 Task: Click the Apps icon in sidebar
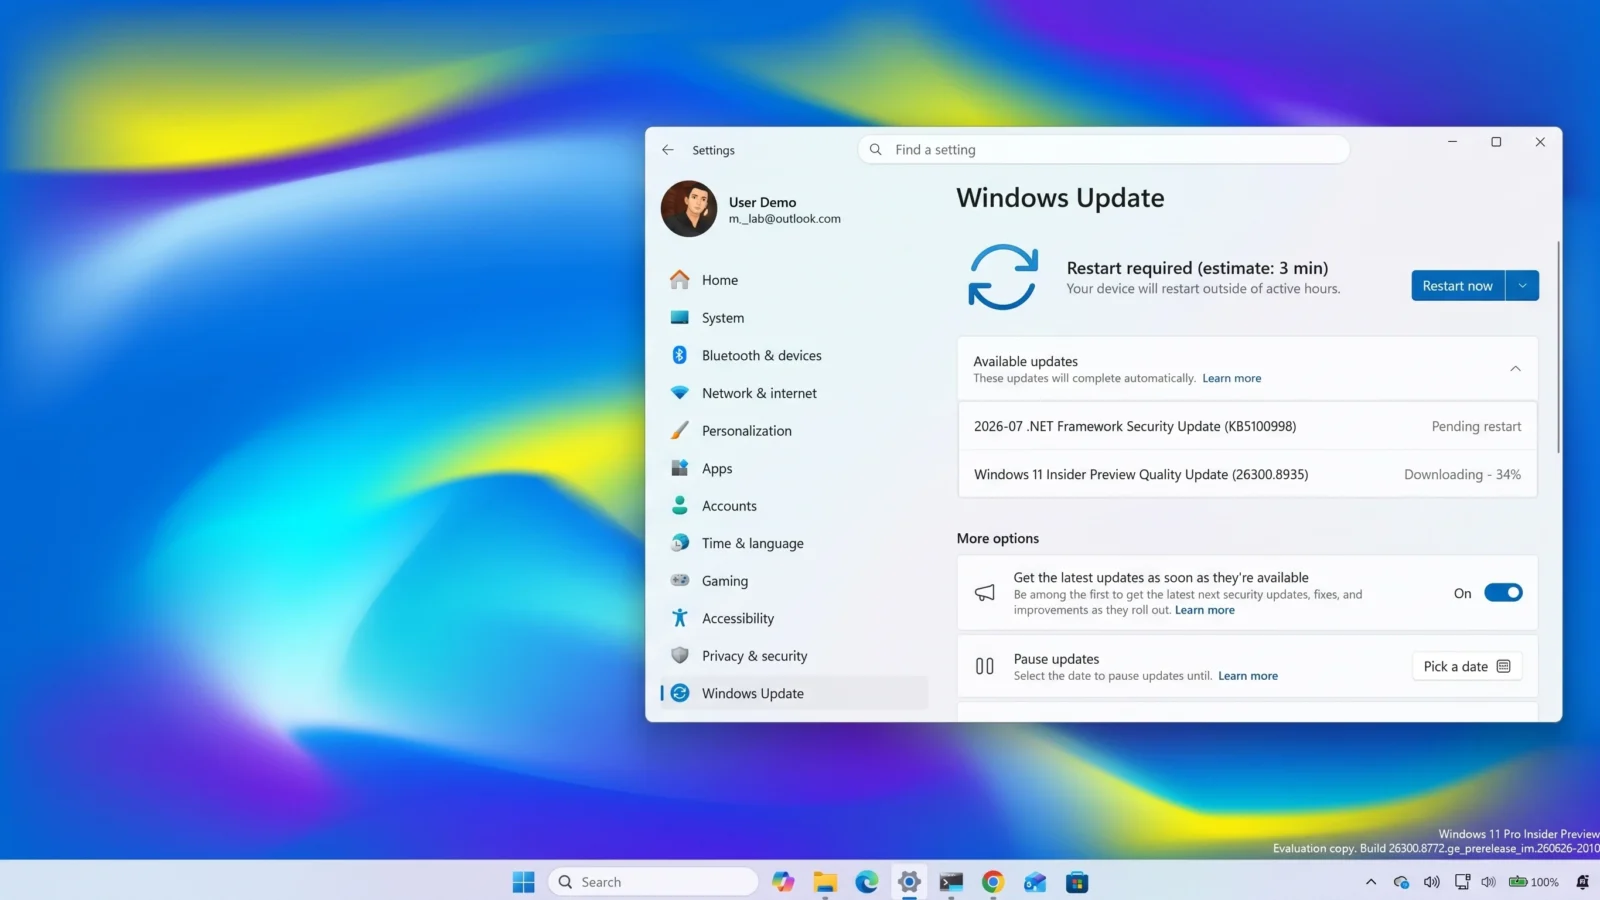point(680,468)
